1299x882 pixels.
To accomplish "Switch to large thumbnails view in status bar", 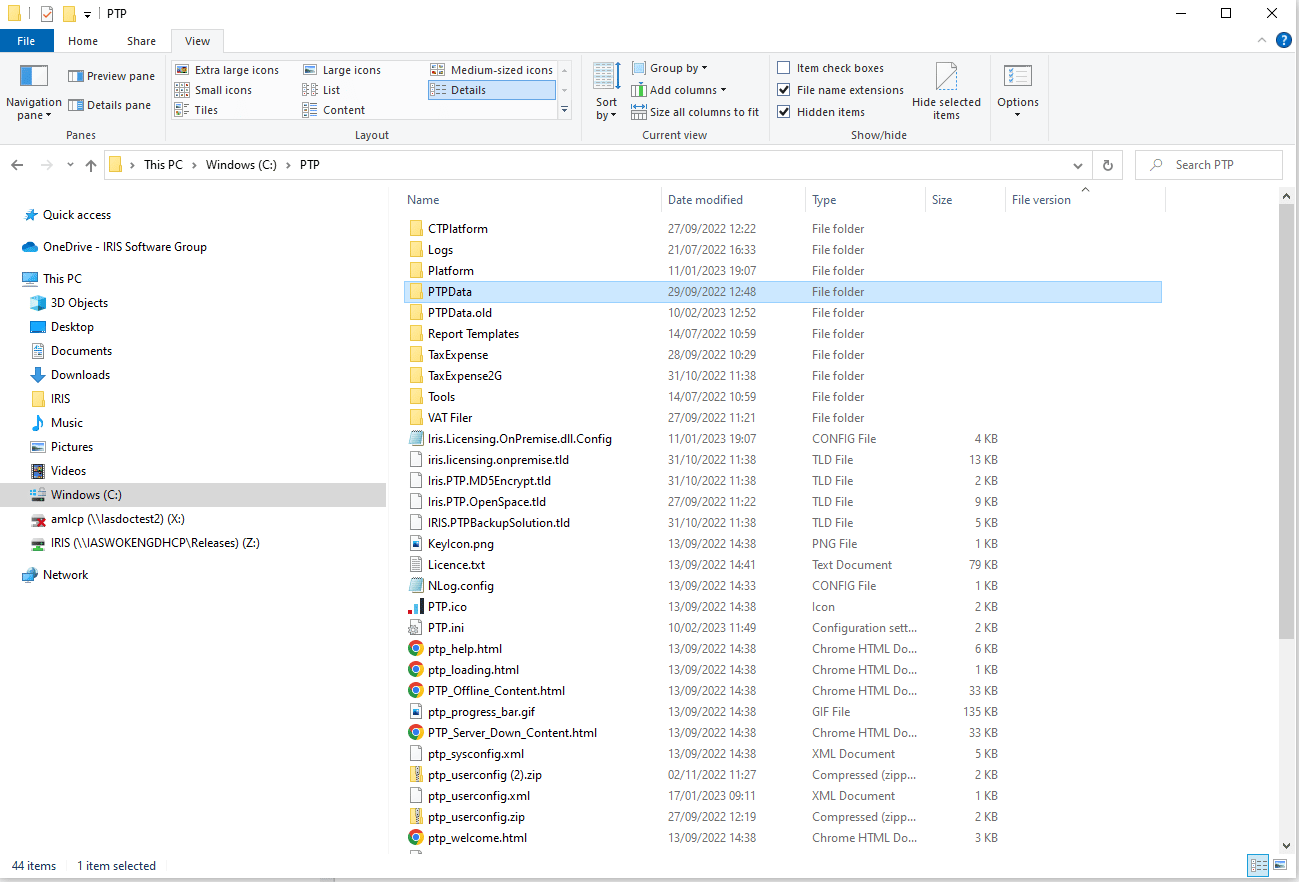I will [1280, 866].
